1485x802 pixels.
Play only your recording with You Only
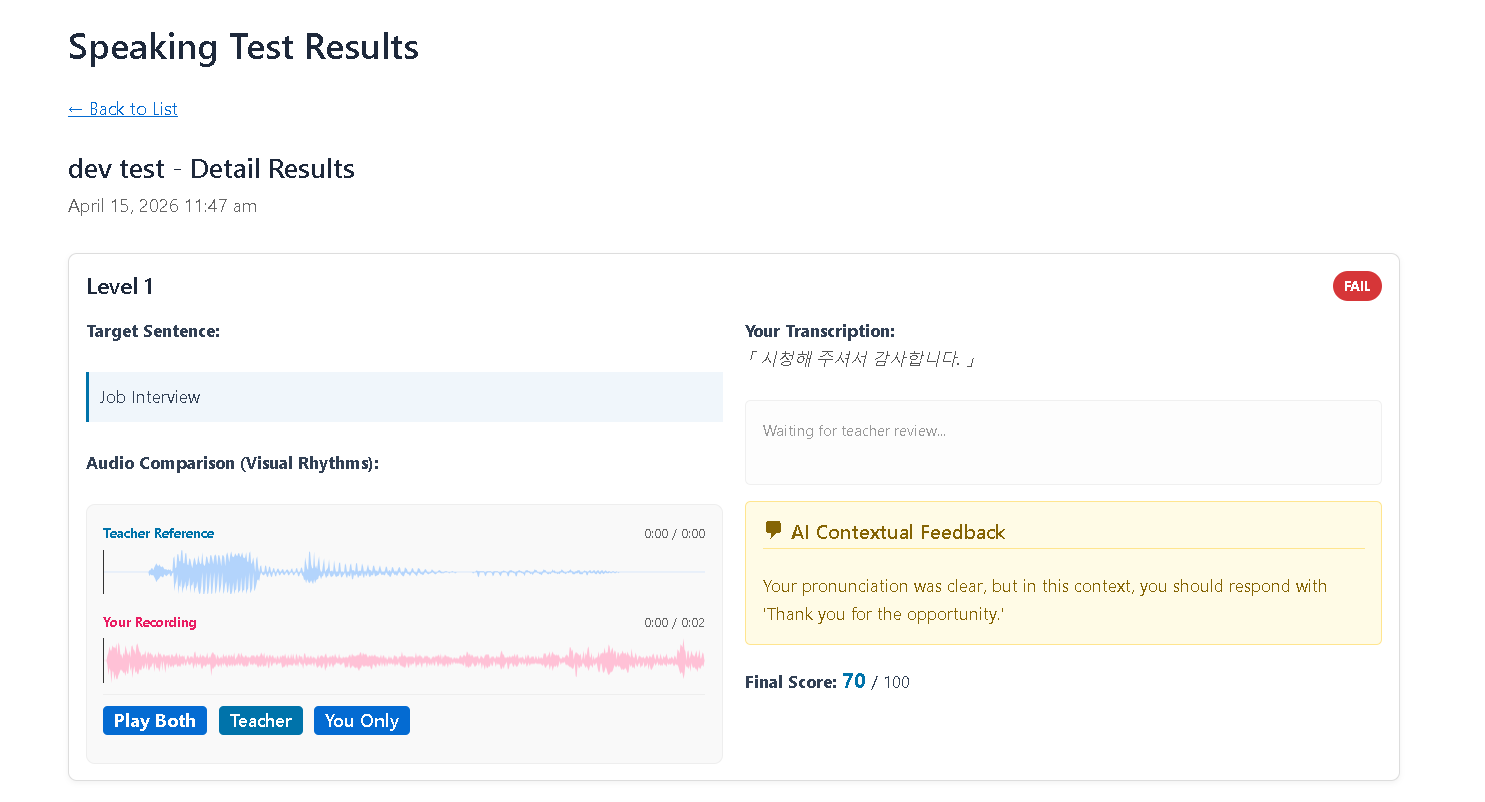coord(362,721)
